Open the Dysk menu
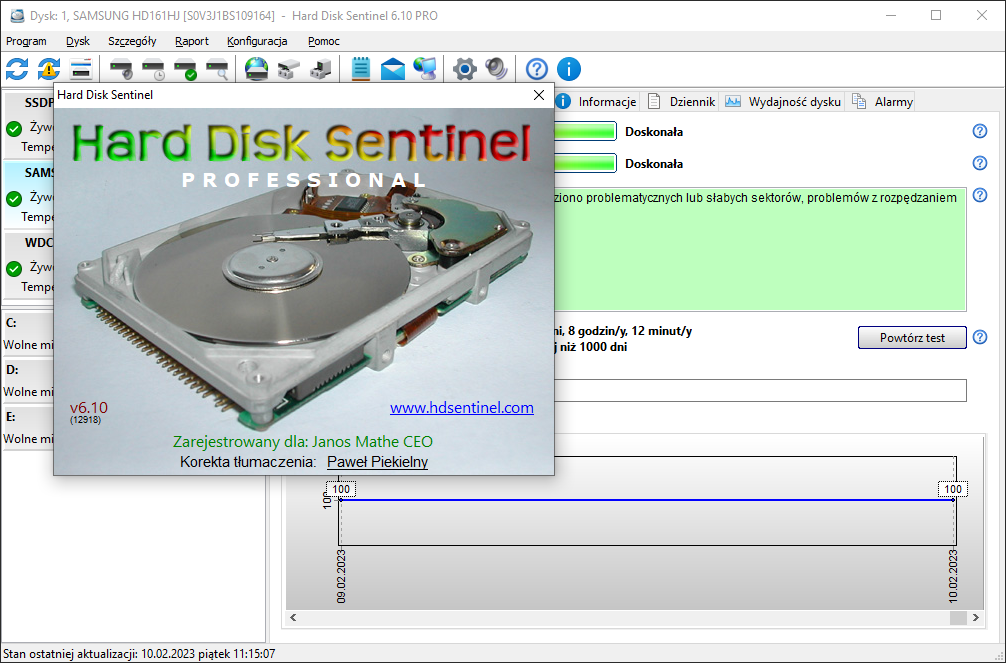Screen dimensions: 1006x663 (78, 41)
